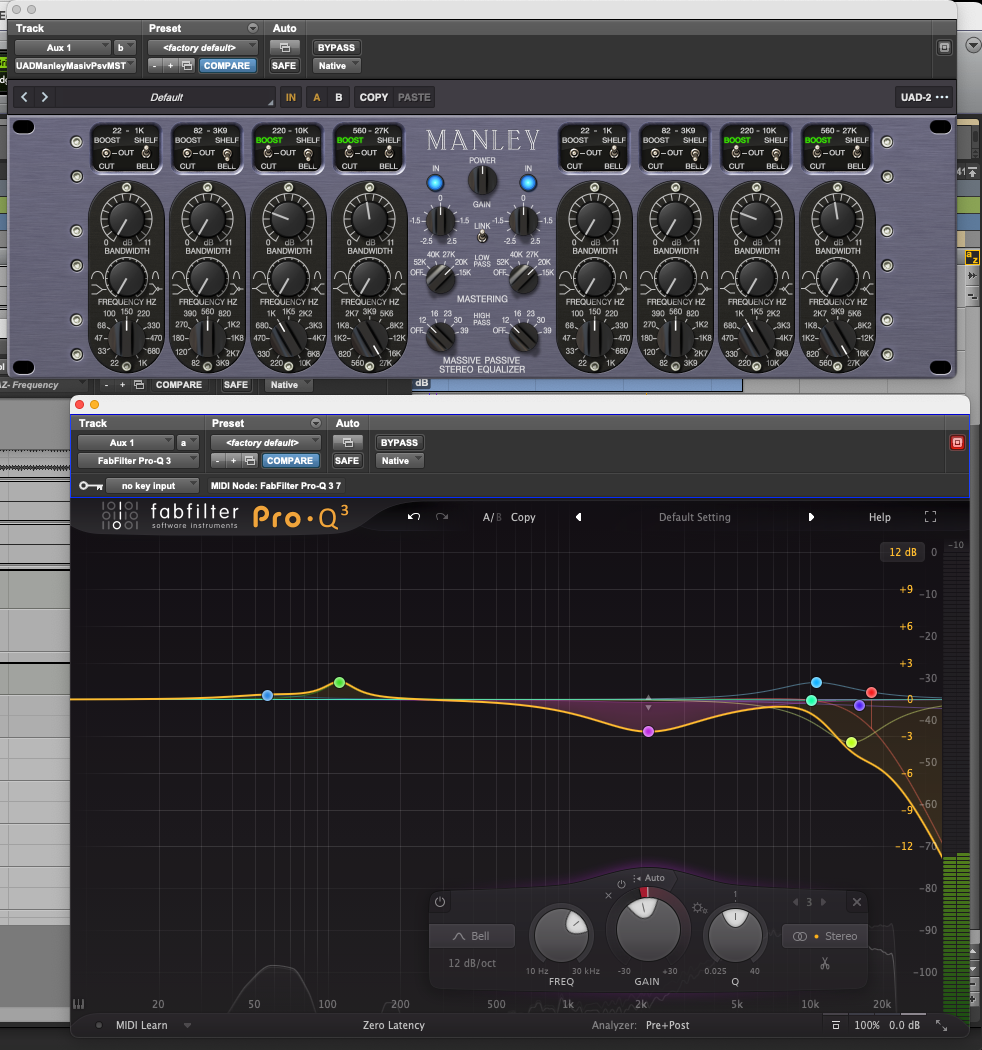Screen dimensions: 982x1050
Task: Open Manley automation enable icon under Auto
Action: click(285, 48)
